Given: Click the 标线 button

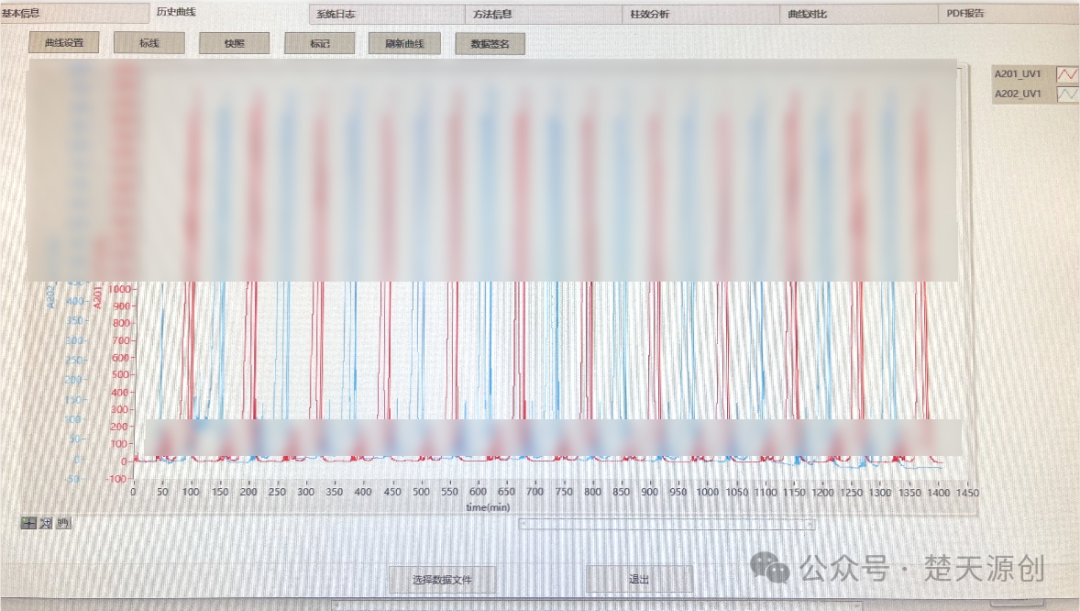Looking at the screenshot, I should click(x=149, y=43).
